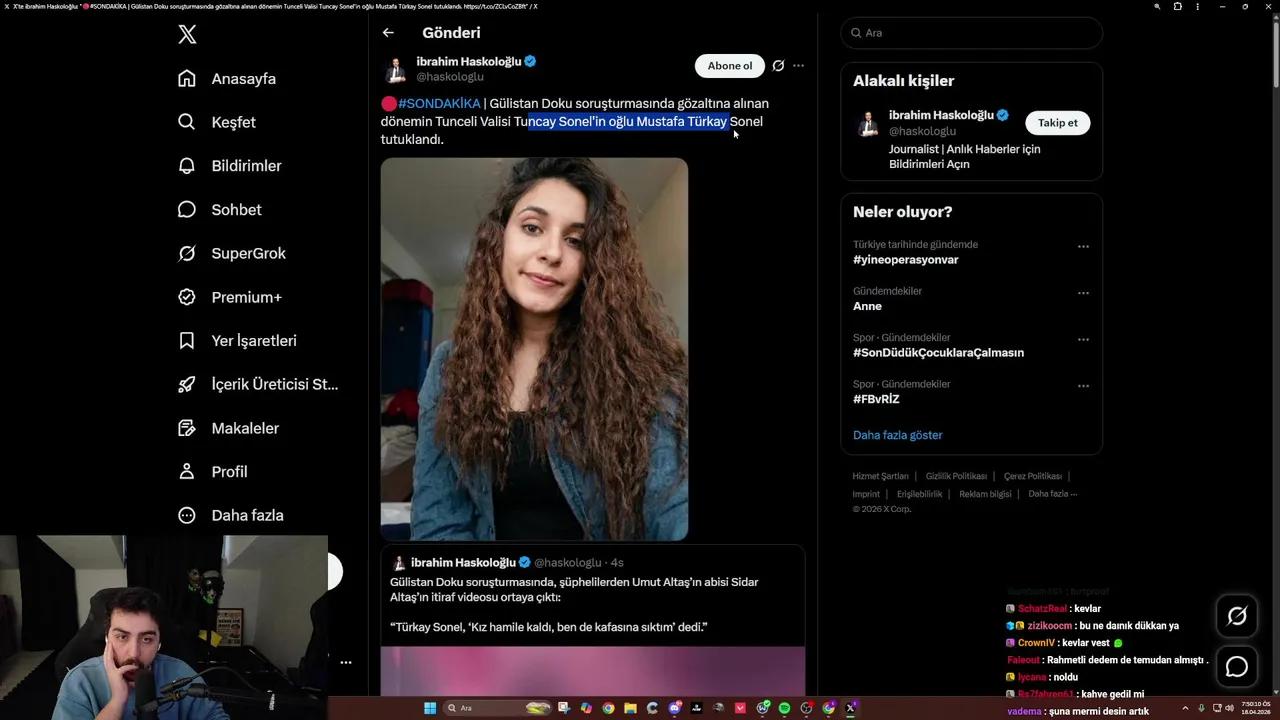1280x720 pixels.
Task: Click the Makaleler document icon
Action: [187, 428]
